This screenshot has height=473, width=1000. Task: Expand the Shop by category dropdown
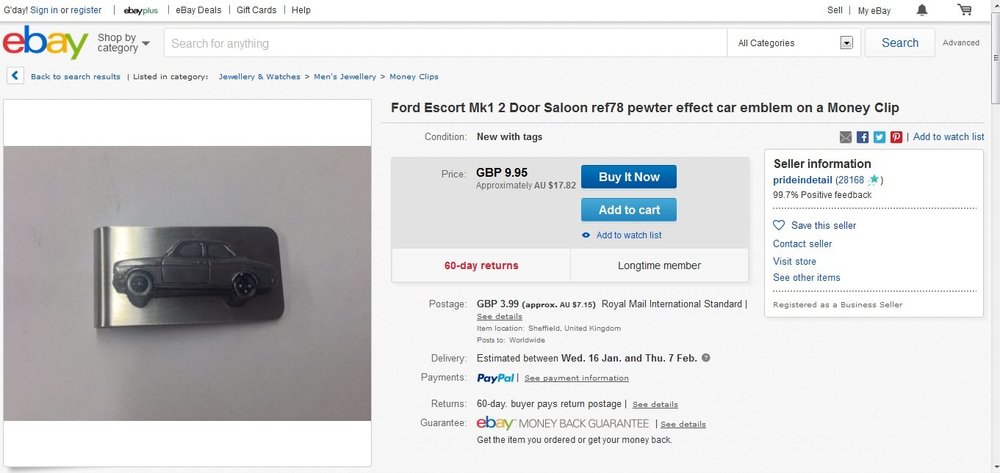pyautogui.click(x=124, y=43)
